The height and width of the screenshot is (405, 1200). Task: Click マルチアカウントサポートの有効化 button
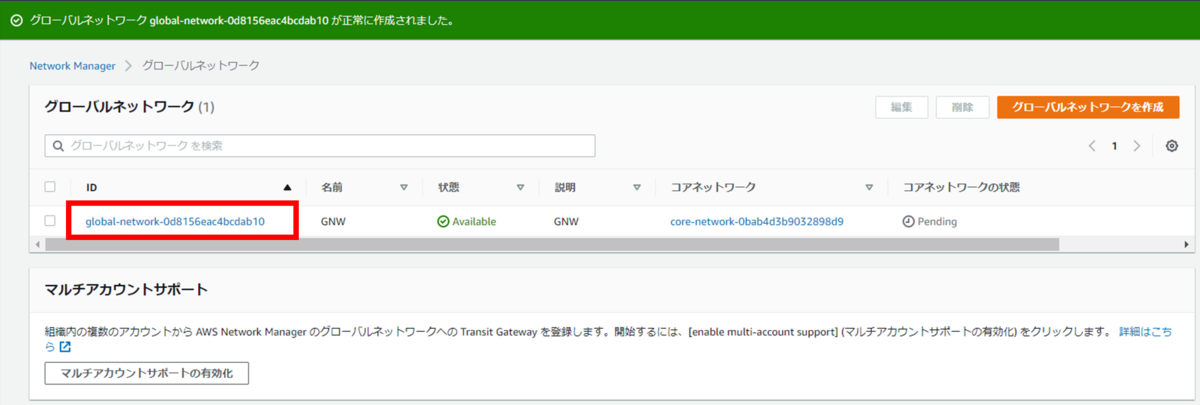tap(147, 373)
